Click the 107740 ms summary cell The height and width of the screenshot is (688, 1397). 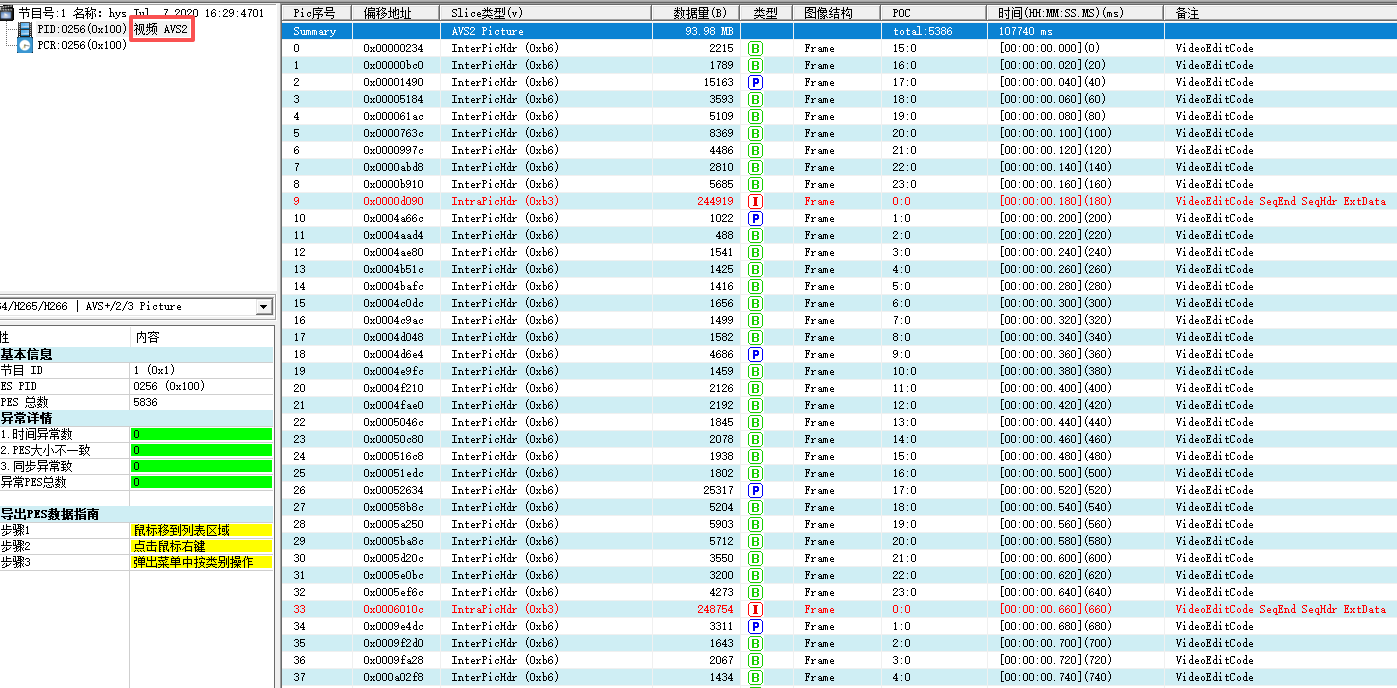point(1025,31)
